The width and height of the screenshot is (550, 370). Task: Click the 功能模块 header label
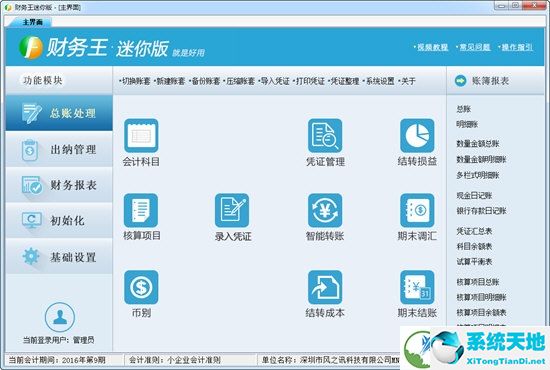click(42, 80)
